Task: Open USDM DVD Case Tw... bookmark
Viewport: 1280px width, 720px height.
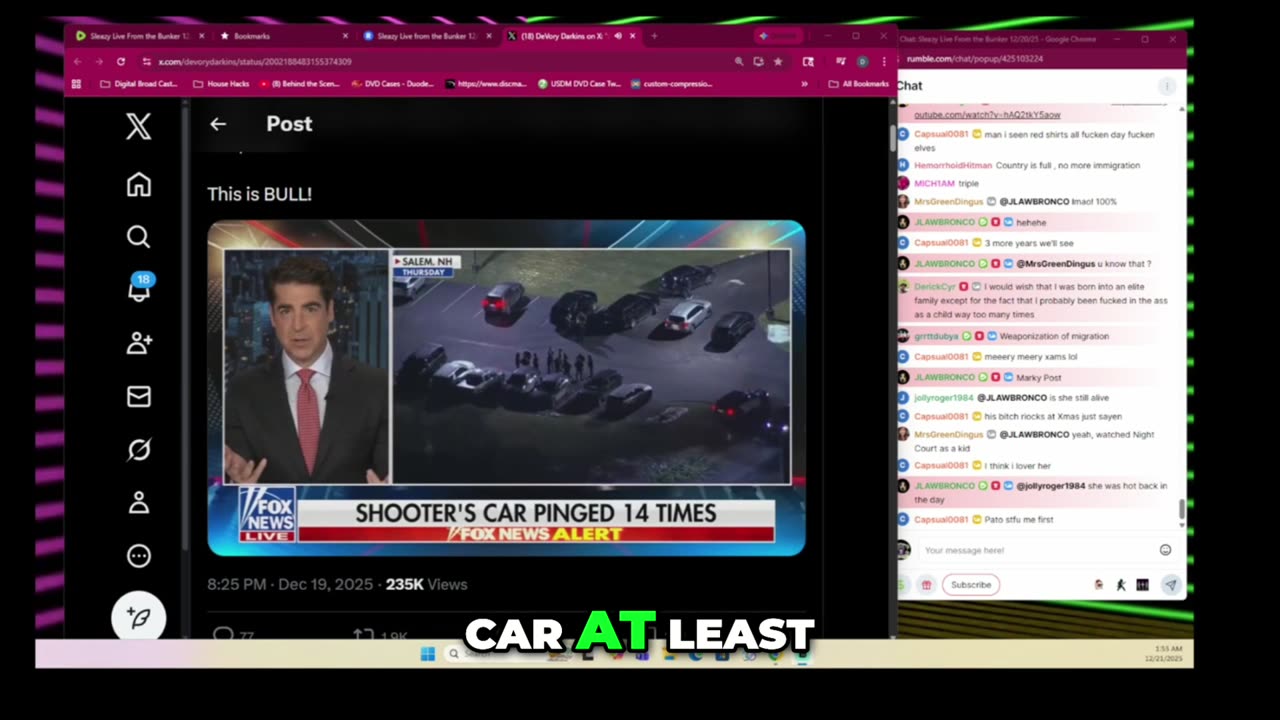Action: pyautogui.click(x=579, y=84)
